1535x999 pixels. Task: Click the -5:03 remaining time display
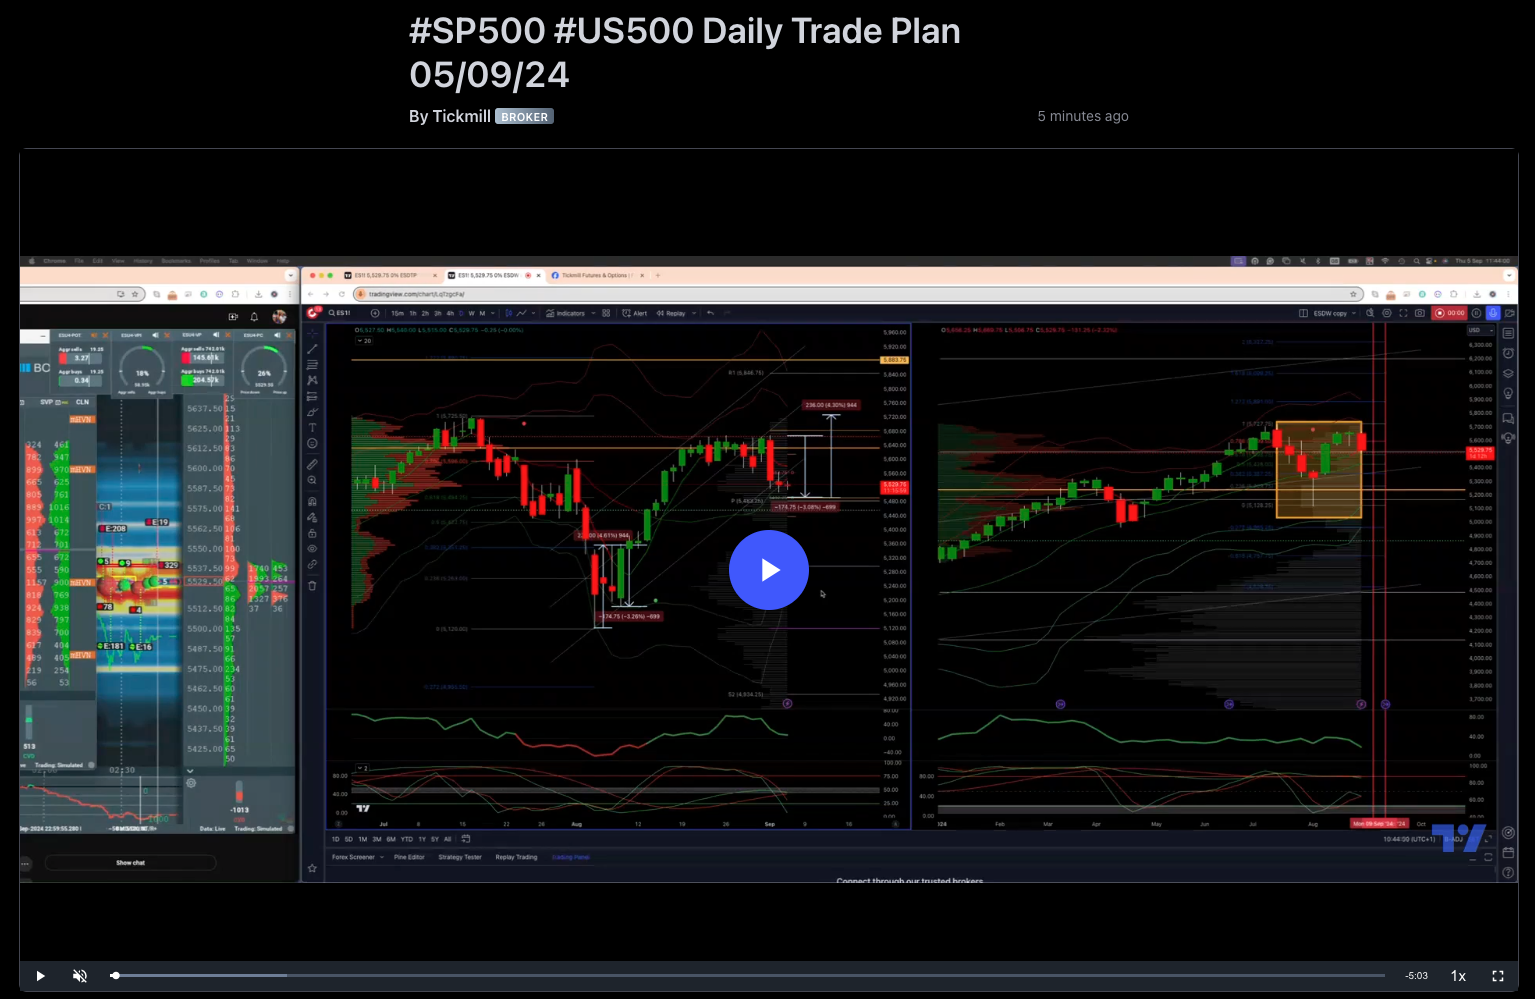[x=1416, y=976]
